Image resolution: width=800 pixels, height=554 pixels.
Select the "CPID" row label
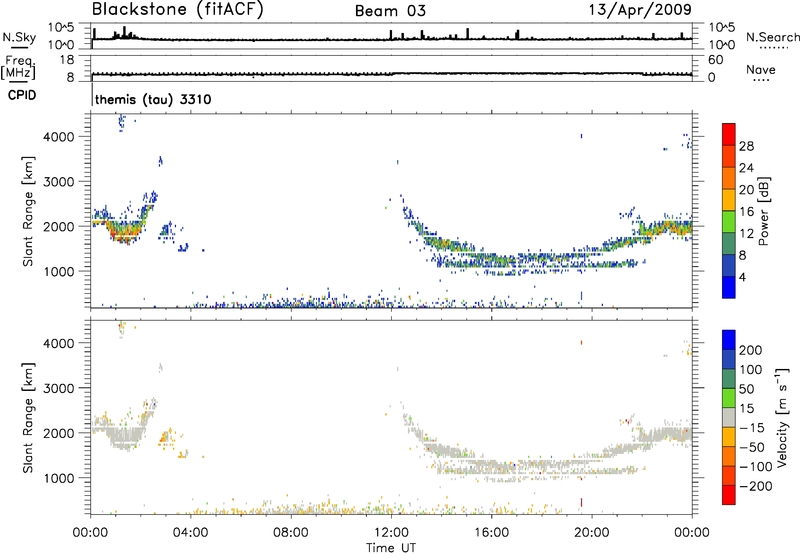coord(22,95)
